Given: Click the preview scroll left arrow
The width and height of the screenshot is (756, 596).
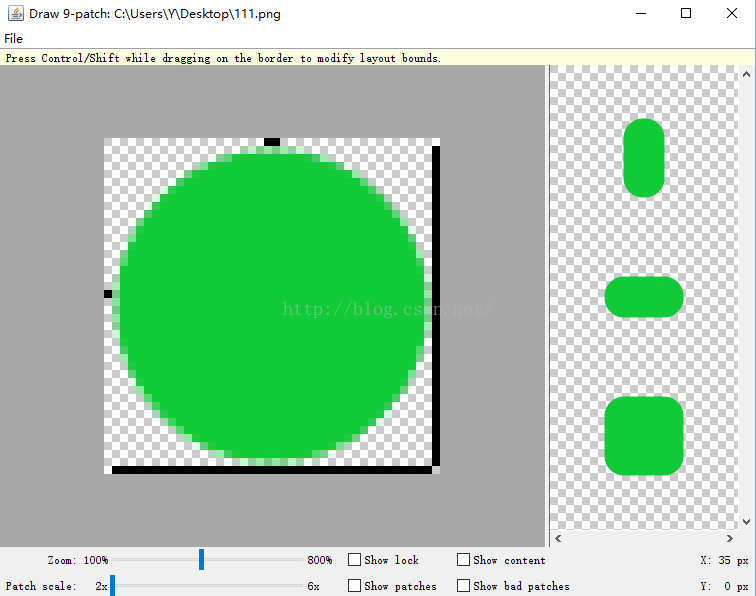Looking at the screenshot, I should (558, 539).
